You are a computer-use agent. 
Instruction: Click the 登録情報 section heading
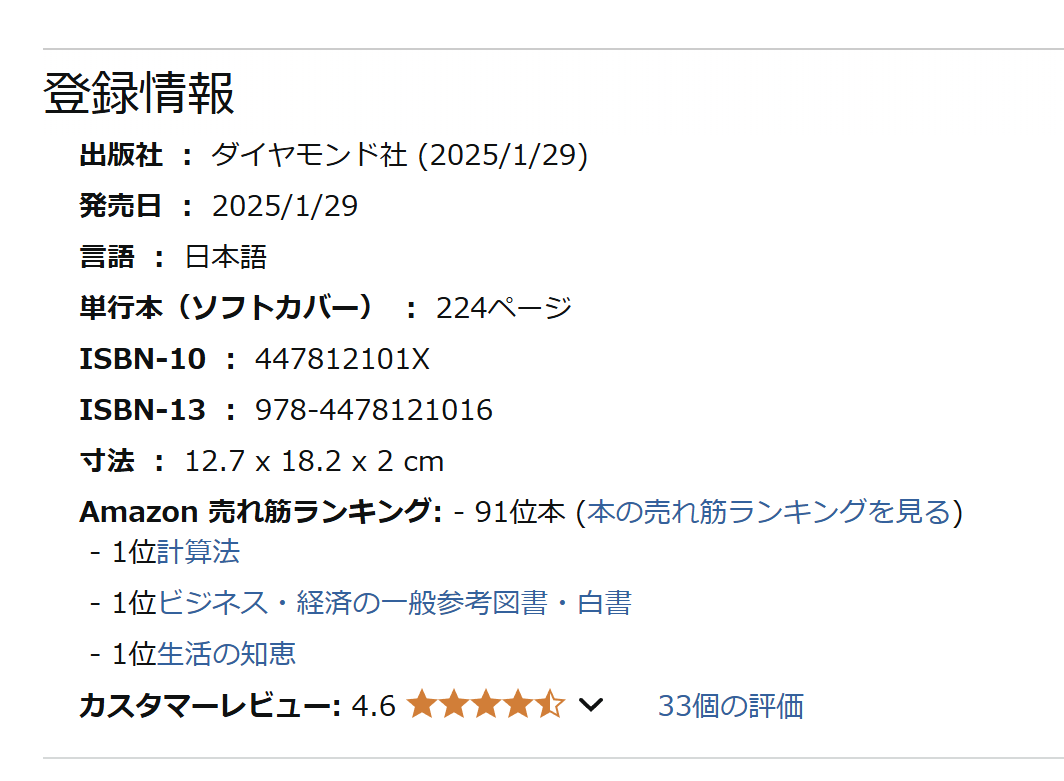(139, 93)
